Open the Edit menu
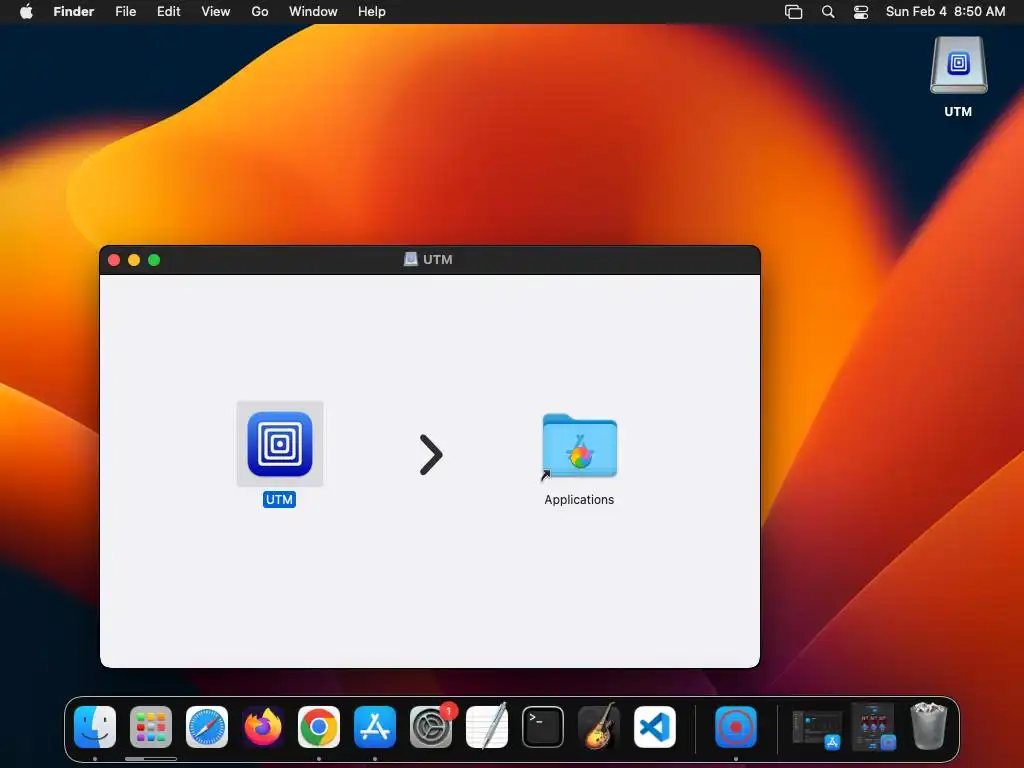1024x768 pixels. tap(168, 12)
